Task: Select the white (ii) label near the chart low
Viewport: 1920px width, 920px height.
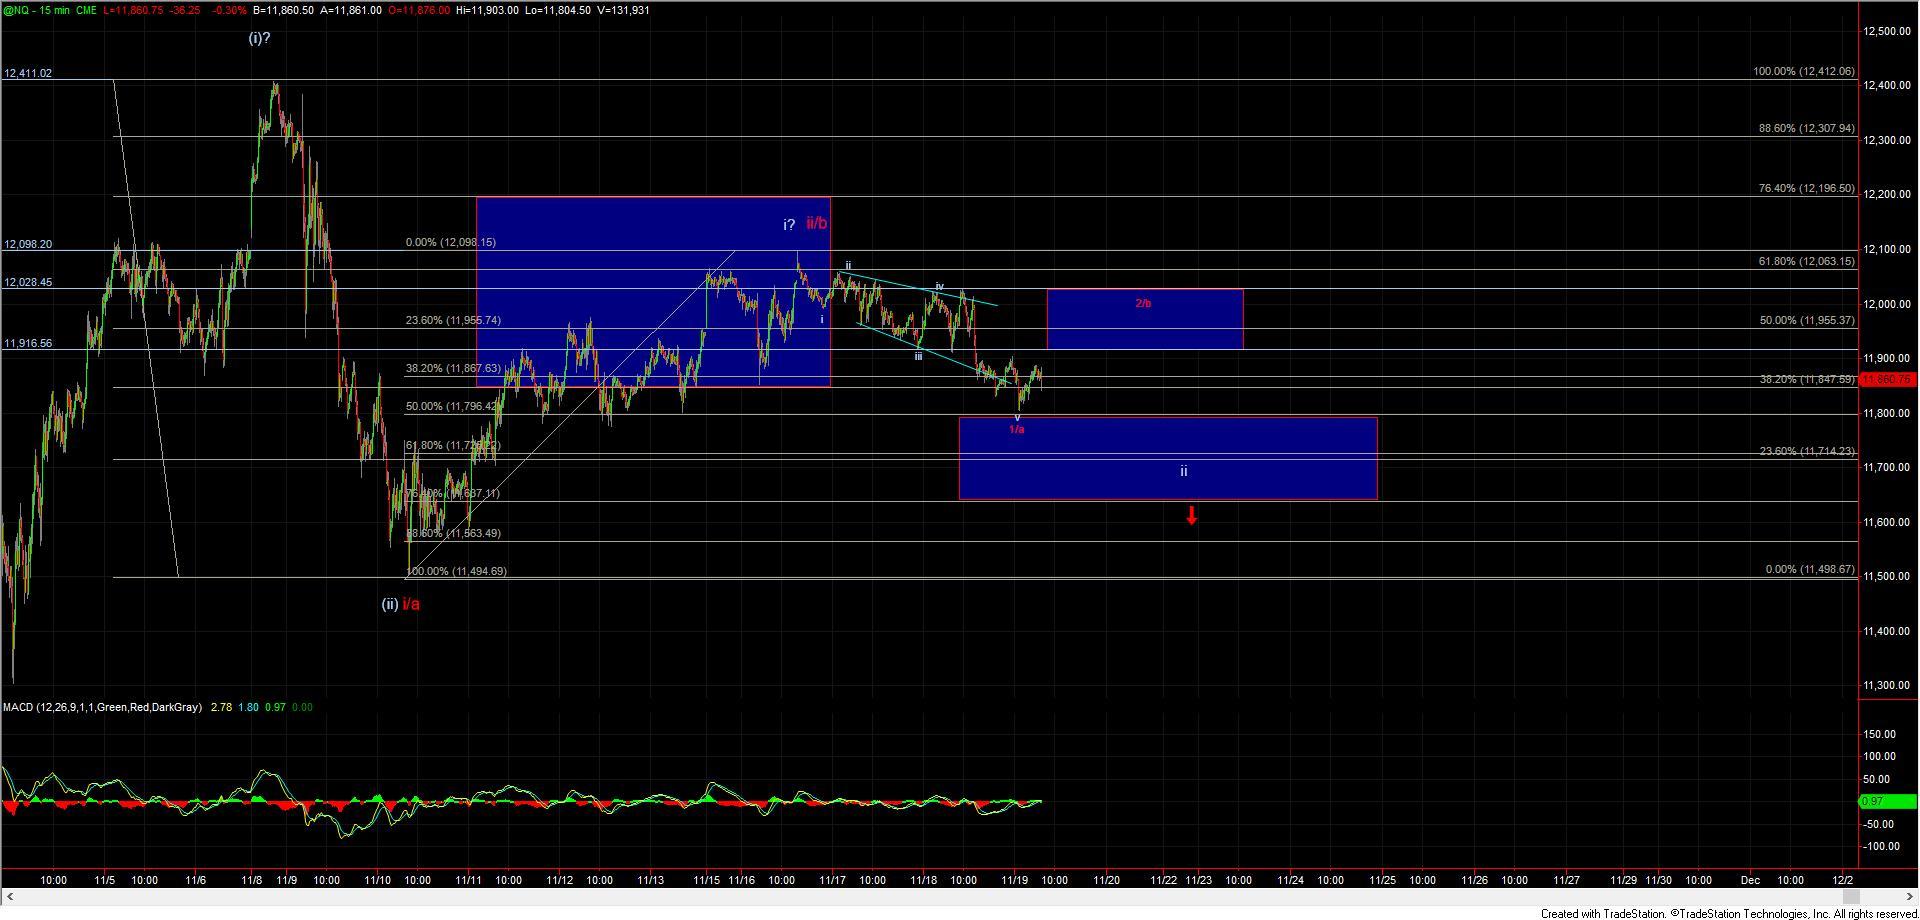Action: (389, 604)
